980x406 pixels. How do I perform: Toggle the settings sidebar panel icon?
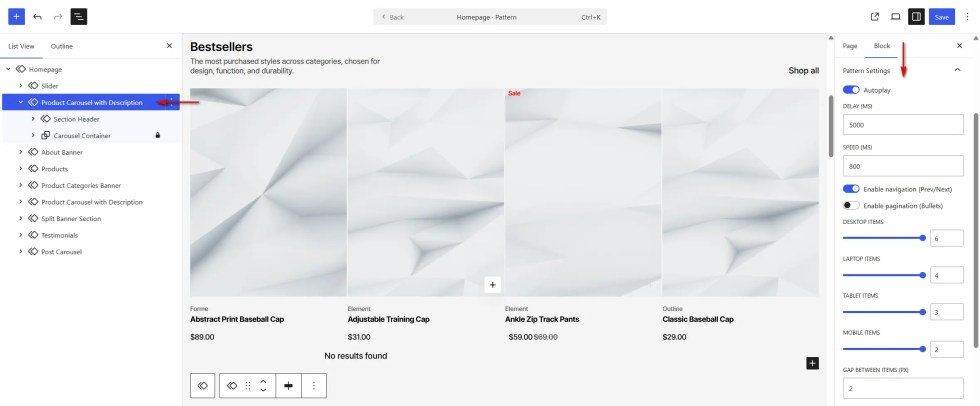click(x=916, y=17)
